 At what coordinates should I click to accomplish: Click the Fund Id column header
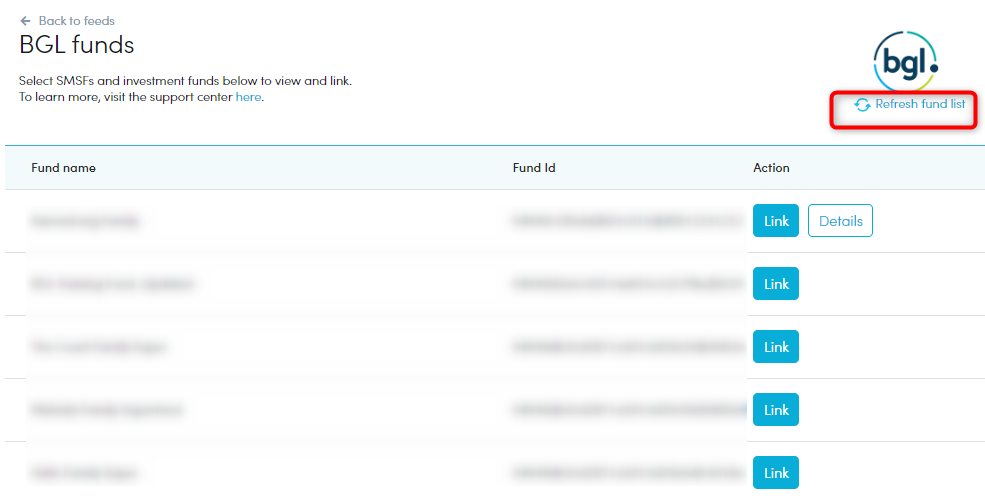(534, 168)
